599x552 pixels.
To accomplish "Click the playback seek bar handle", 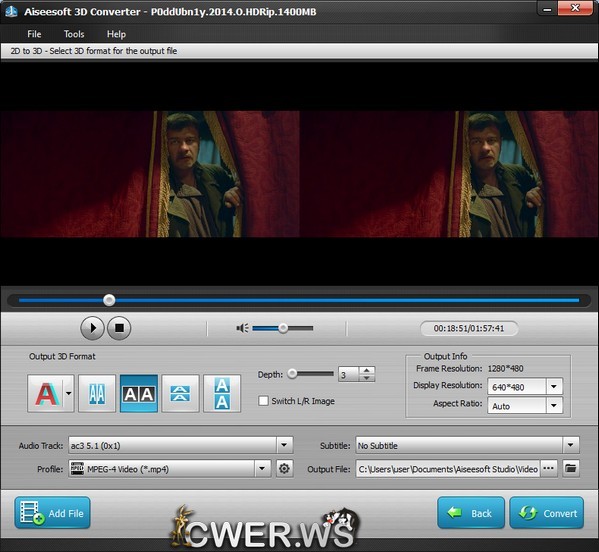I will coord(109,300).
